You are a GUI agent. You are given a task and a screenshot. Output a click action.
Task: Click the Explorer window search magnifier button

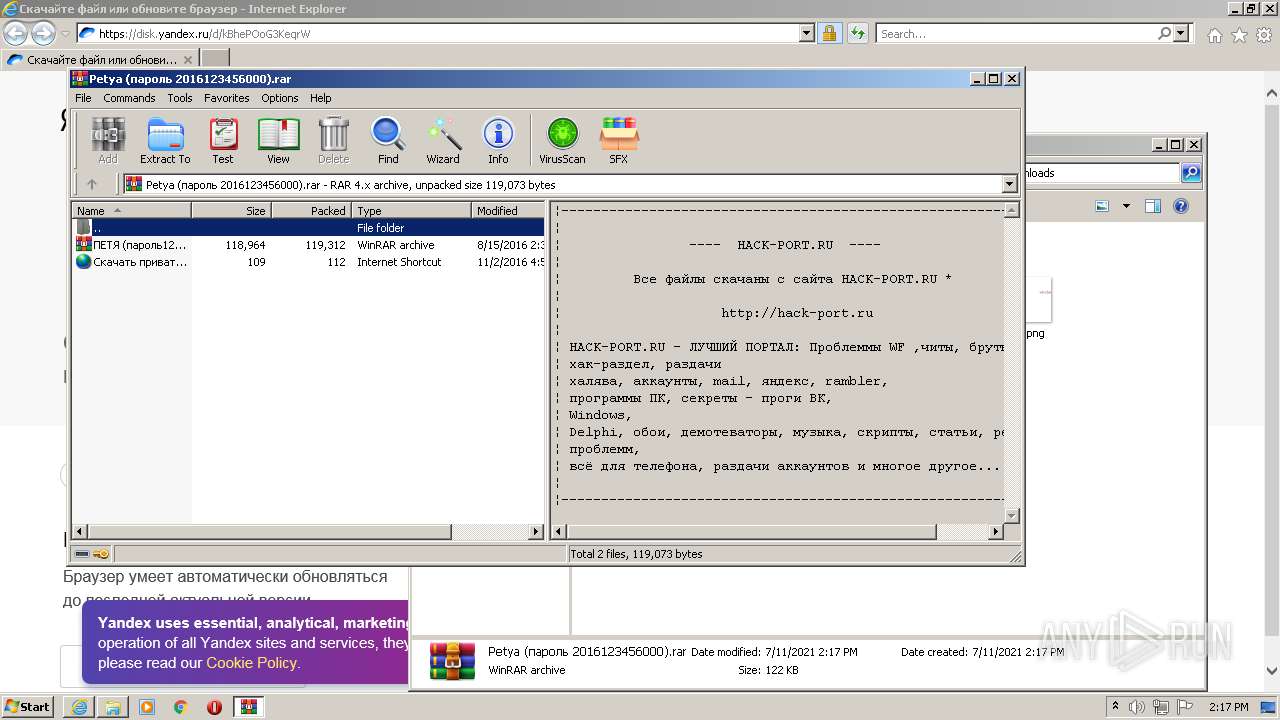point(1191,173)
